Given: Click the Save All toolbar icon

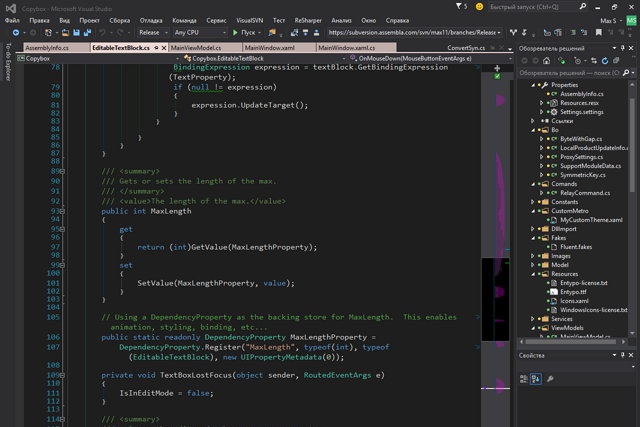Looking at the screenshot, I should 87,32.
